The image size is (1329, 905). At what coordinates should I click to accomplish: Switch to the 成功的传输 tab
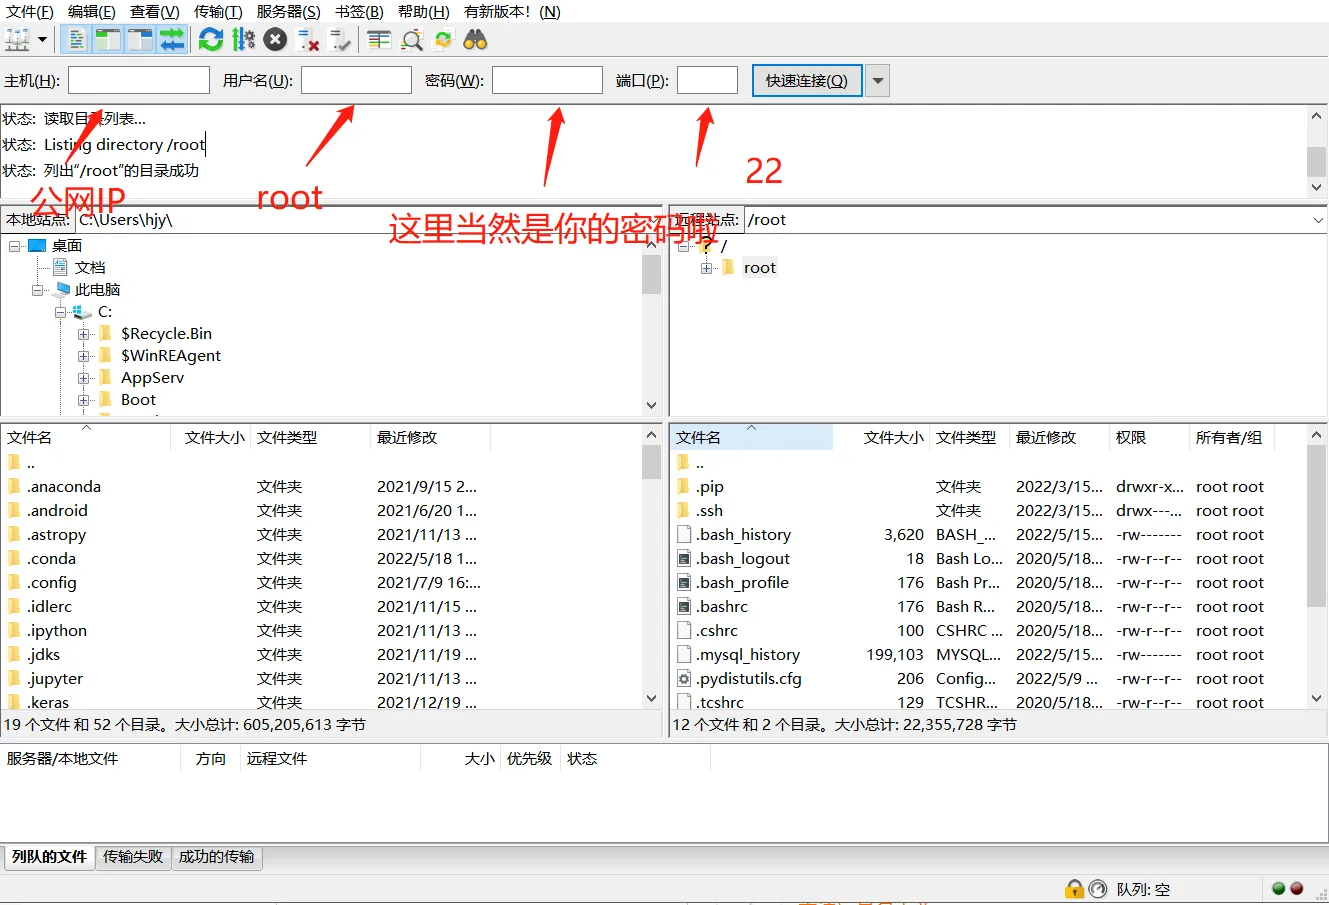click(x=216, y=857)
